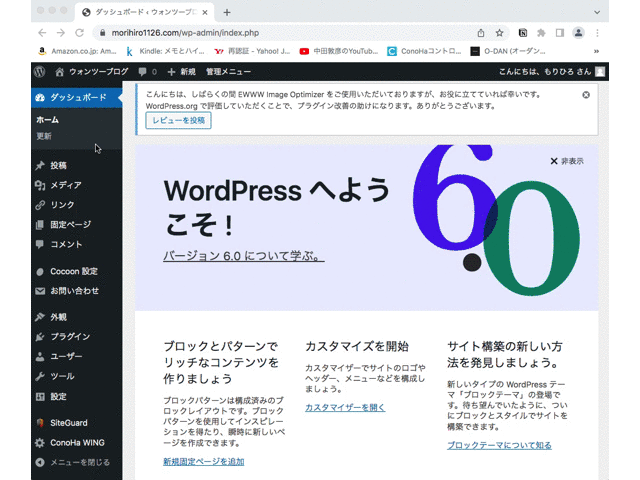Select 更新 submenu item
This screenshot has height=480, width=640.
click(44, 136)
